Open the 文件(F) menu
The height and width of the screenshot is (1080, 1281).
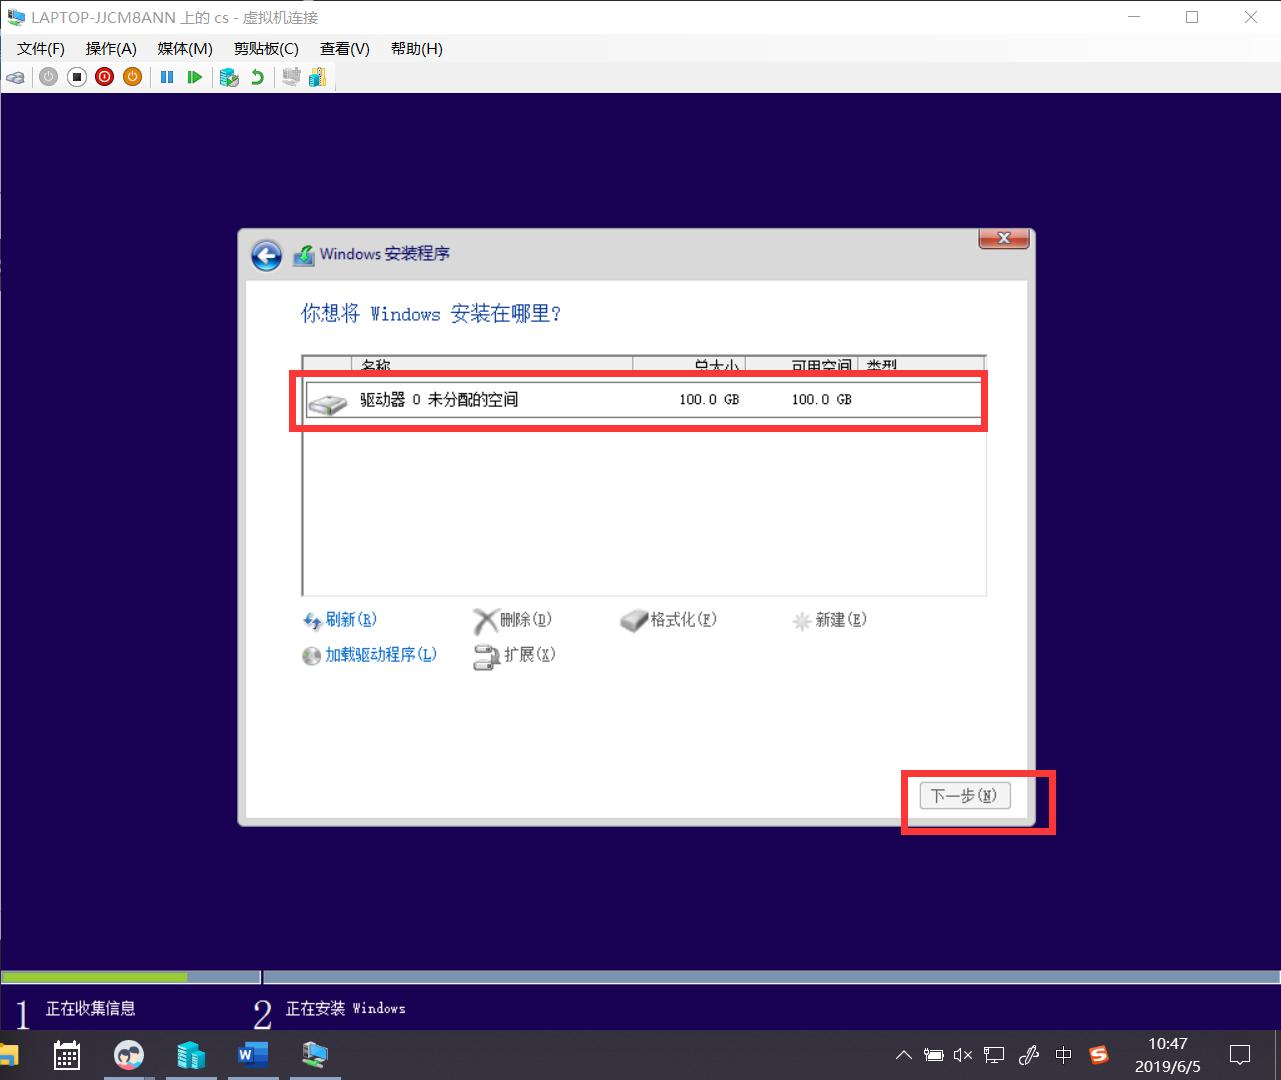pyautogui.click(x=41, y=49)
